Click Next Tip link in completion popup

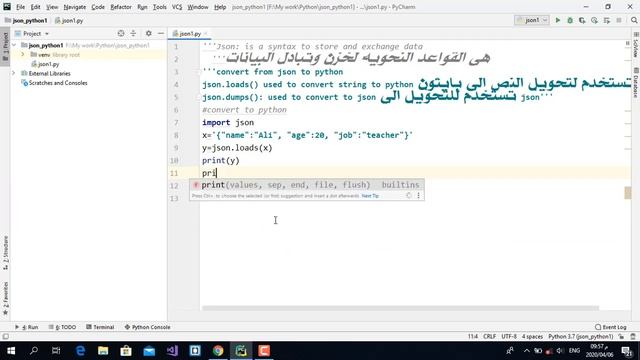(370, 196)
